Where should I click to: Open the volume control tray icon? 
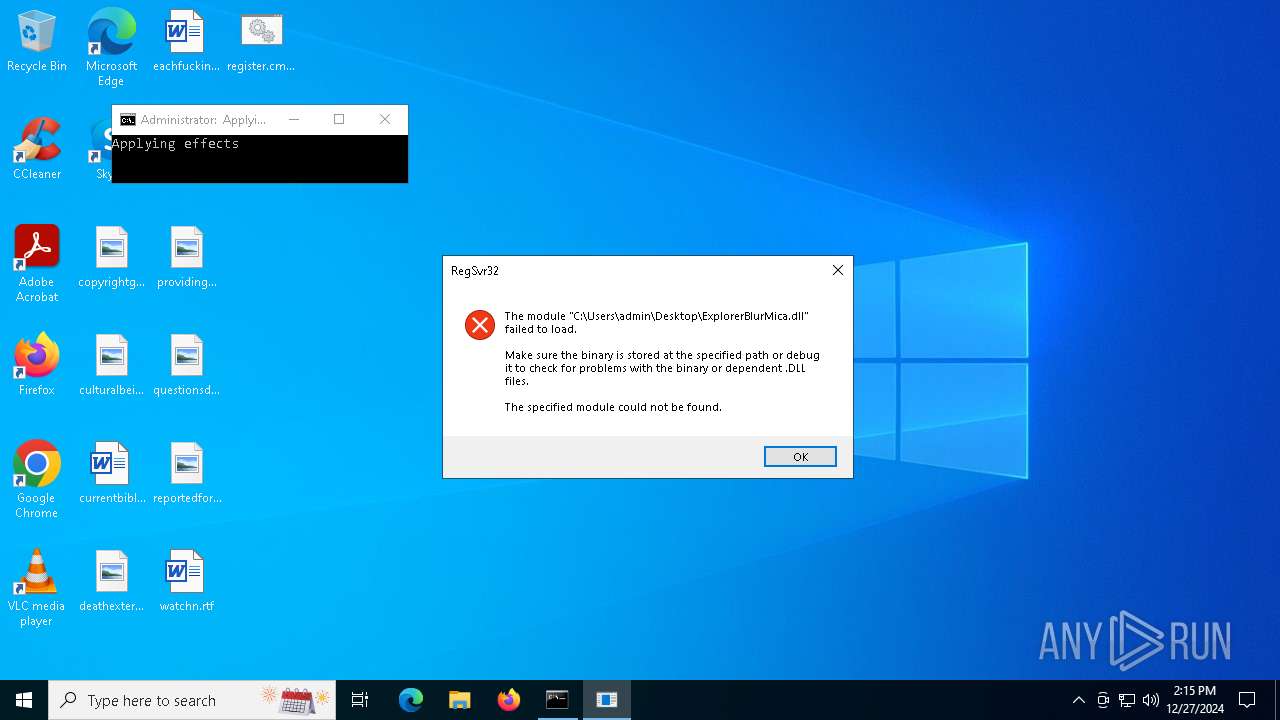tap(1151, 700)
